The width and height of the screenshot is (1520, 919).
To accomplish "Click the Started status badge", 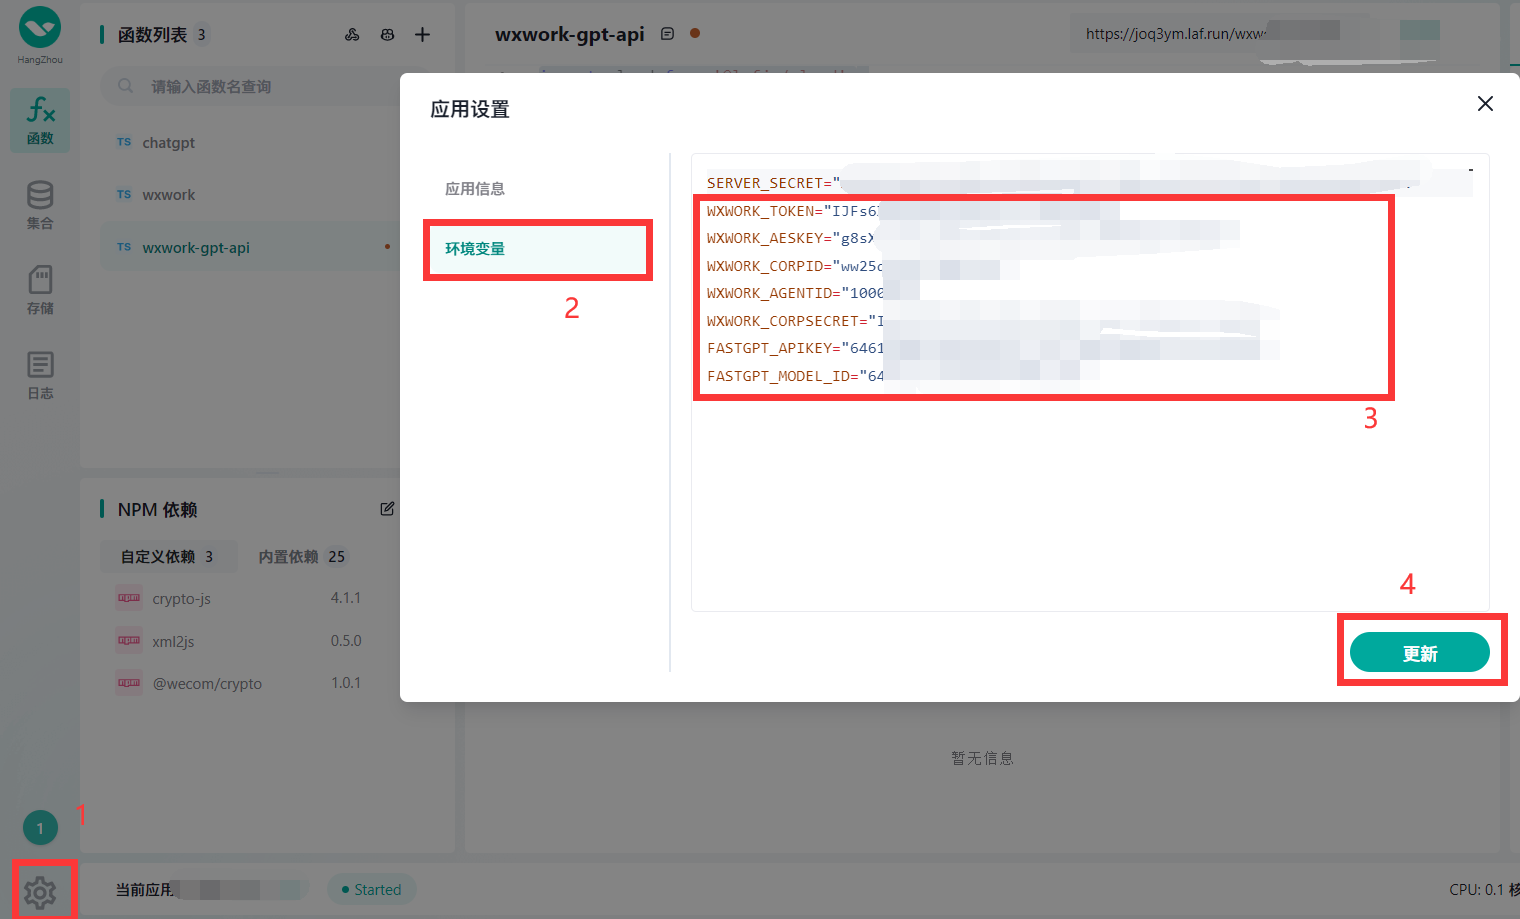I will (372, 890).
